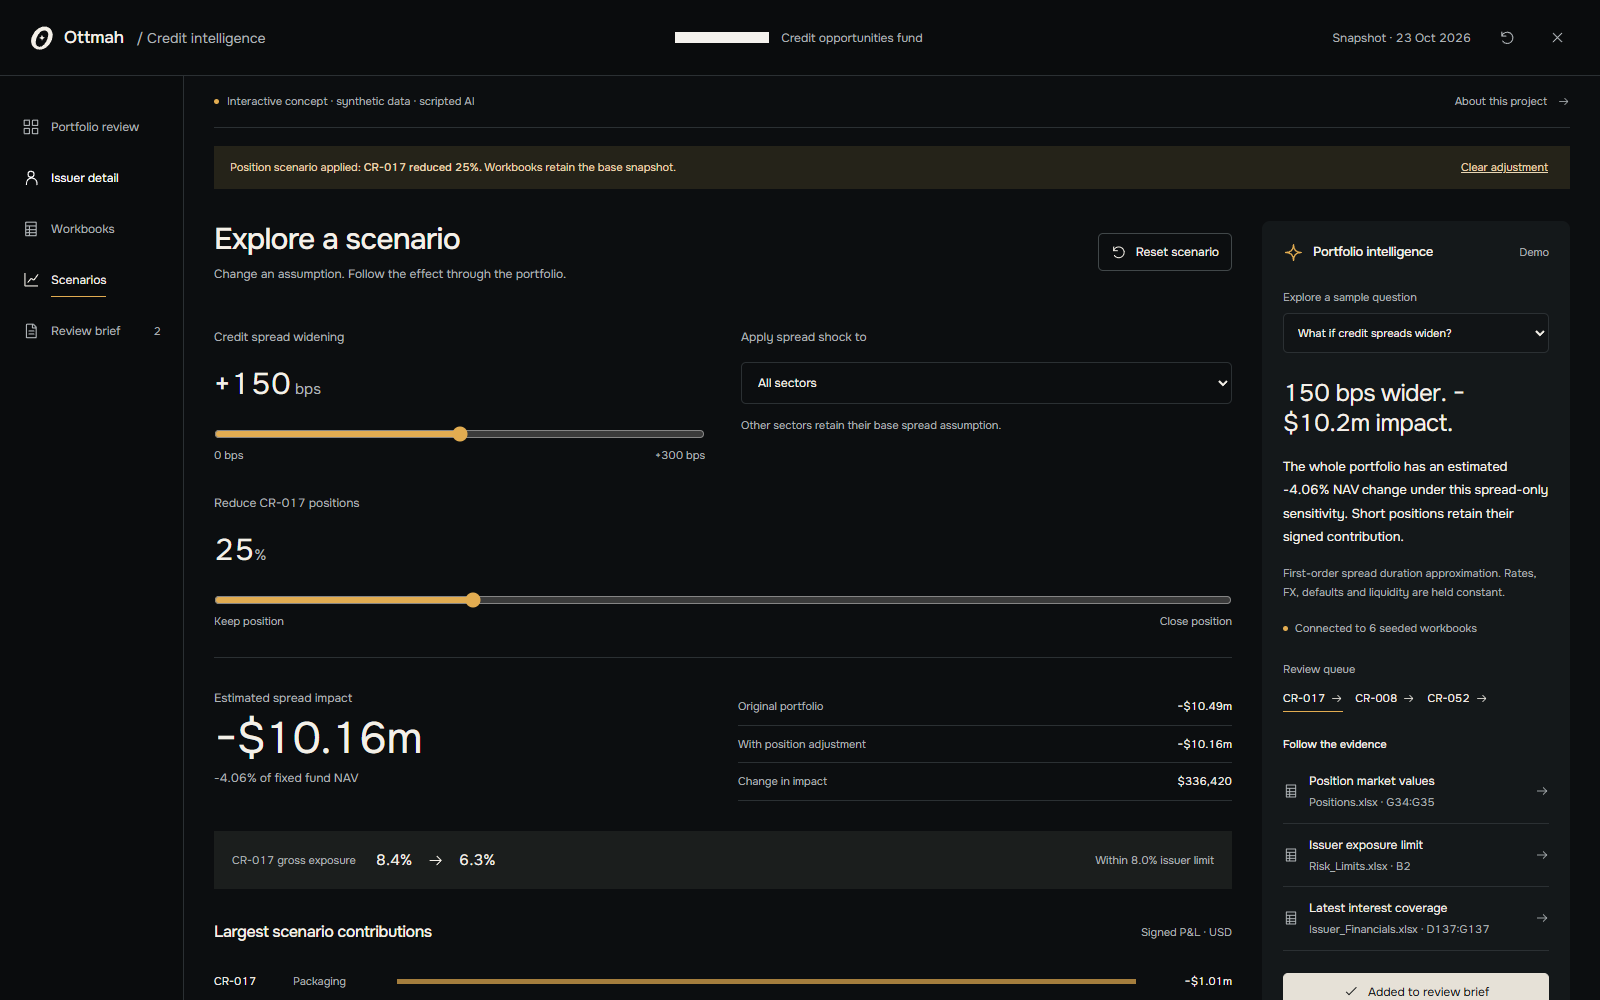This screenshot has height=1000, width=1600.
Task: Click arrow icon next to About this project
Action: (x=1563, y=102)
